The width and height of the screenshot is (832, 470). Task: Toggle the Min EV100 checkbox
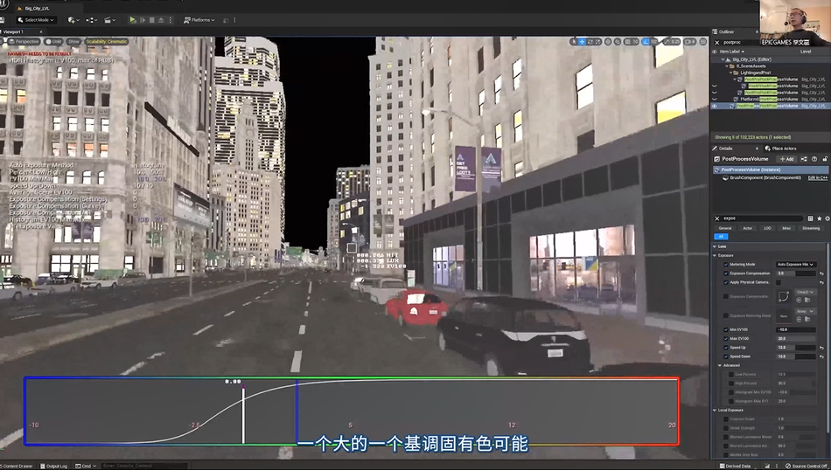pos(726,329)
